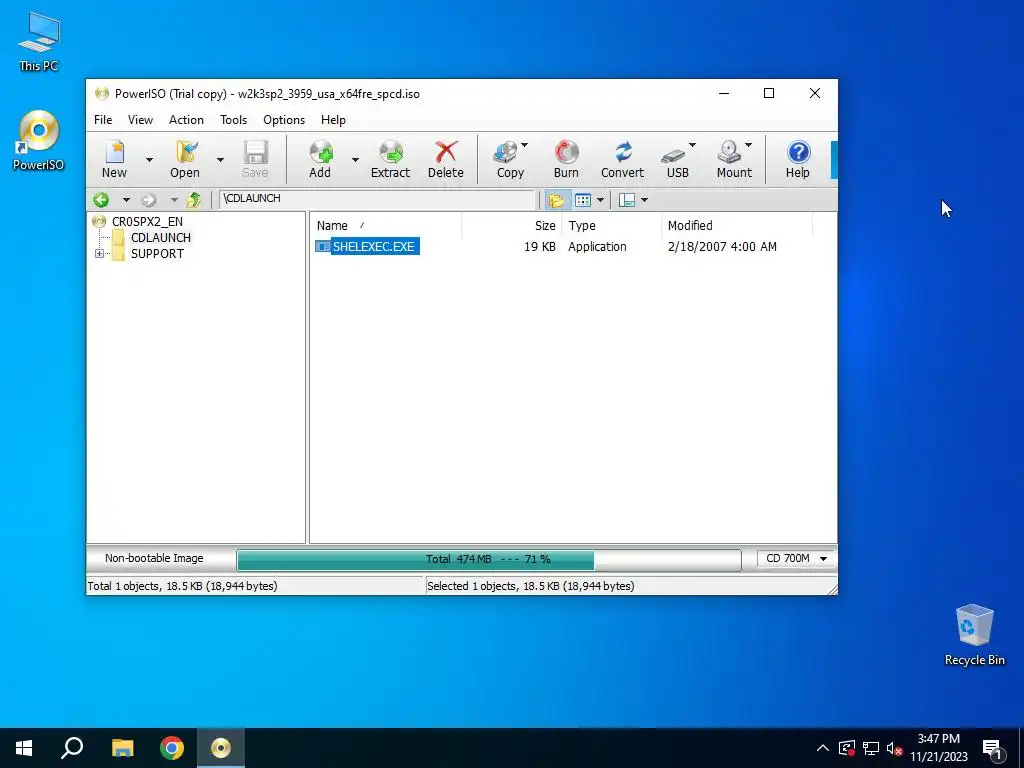The height and width of the screenshot is (768, 1024).
Task: Sort by the Size column header
Action: point(511,226)
